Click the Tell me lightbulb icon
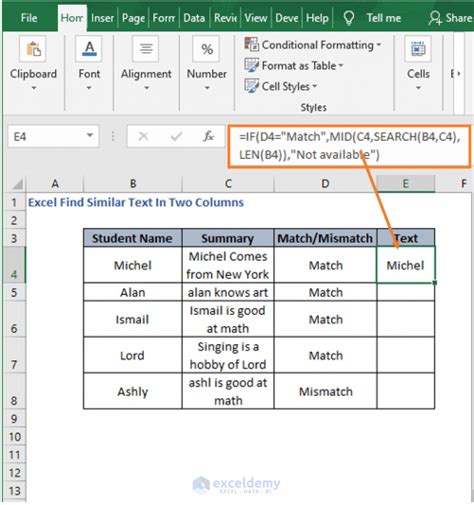Screen dimensions: 474x505 (349, 18)
